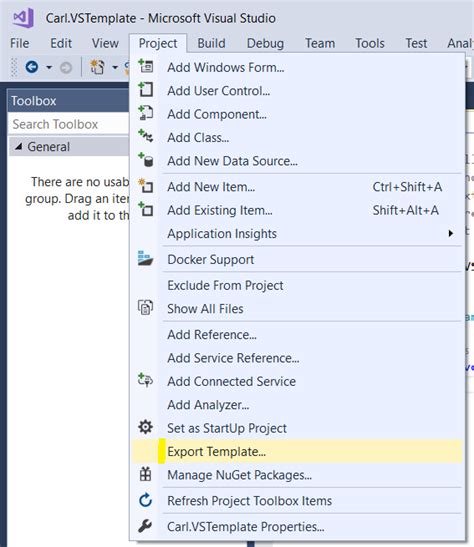The image size is (474, 547).
Task: Click the Add User Control icon
Action: (145, 90)
